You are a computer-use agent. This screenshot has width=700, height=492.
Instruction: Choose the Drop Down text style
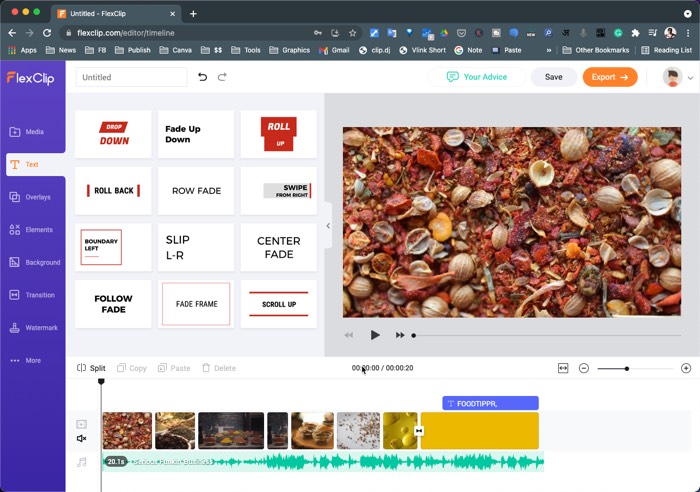(113, 134)
